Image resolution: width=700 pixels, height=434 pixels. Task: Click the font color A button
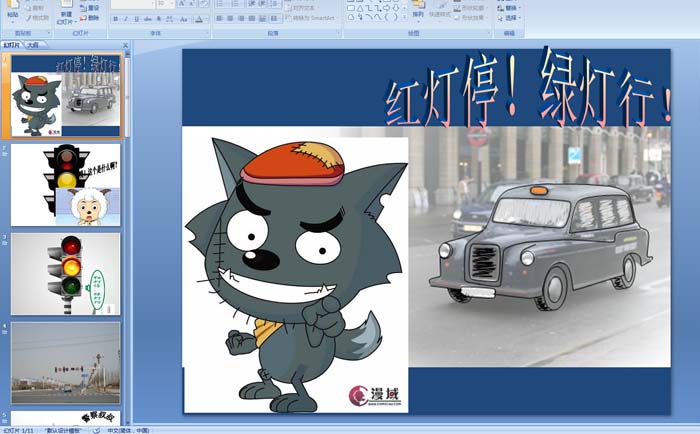point(199,19)
